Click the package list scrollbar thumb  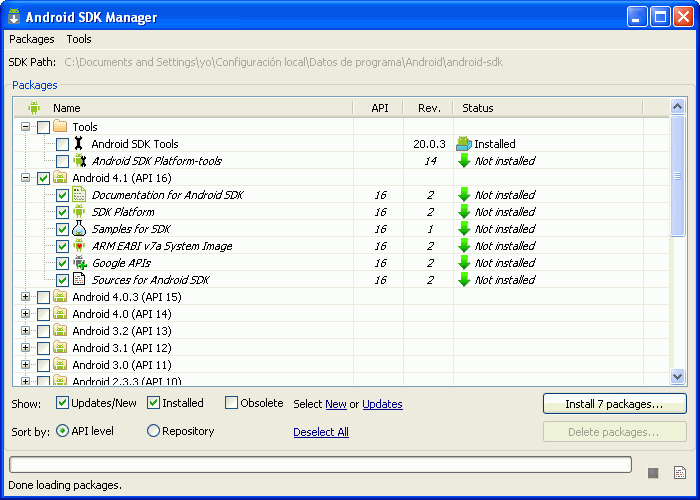[677, 175]
